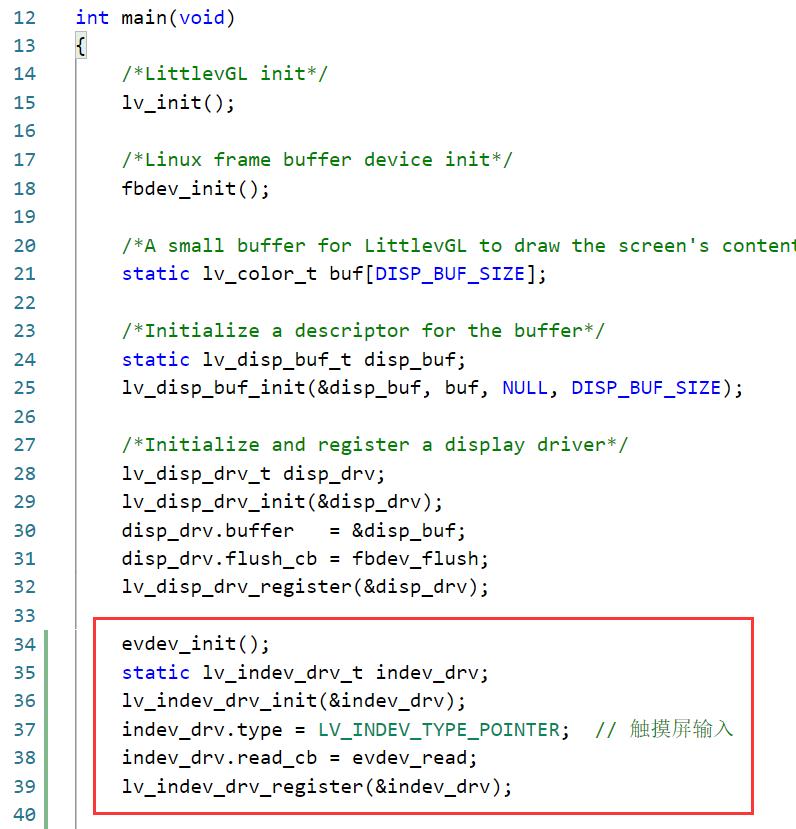Click the Chinese comment on line 37
The height and width of the screenshot is (829, 796).
click(664, 729)
